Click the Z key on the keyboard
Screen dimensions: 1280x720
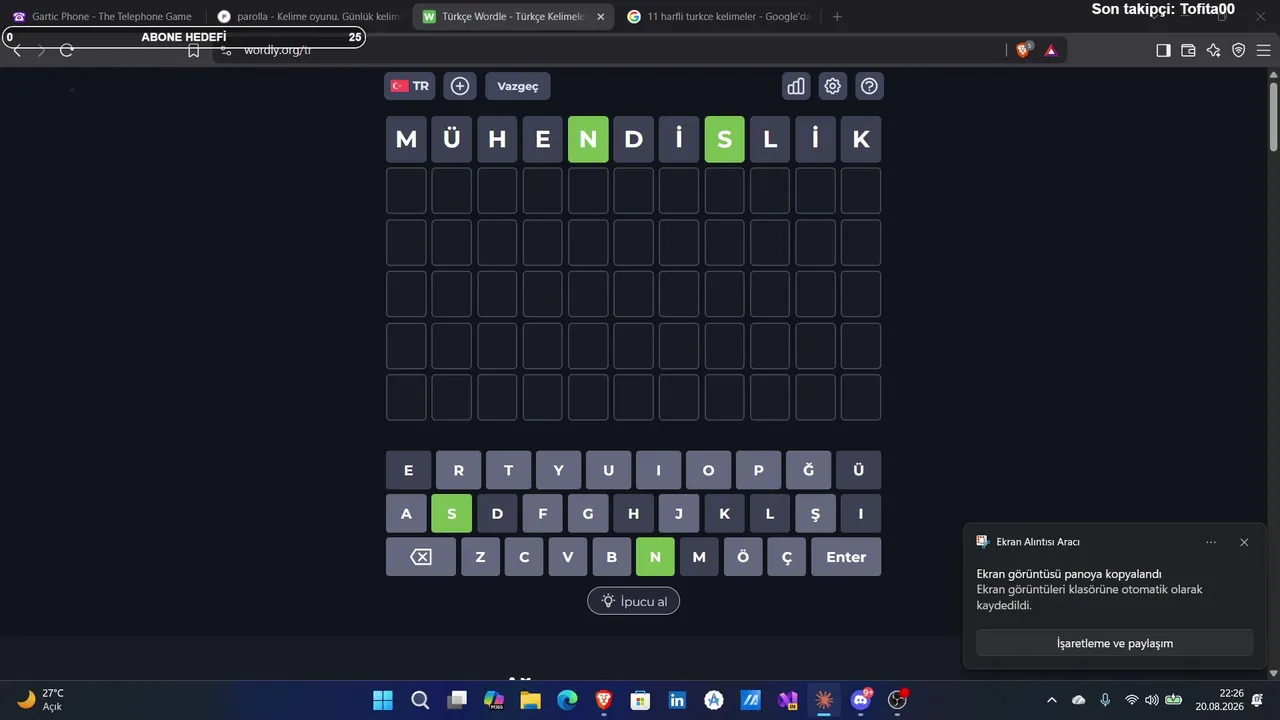[x=480, y=557]
